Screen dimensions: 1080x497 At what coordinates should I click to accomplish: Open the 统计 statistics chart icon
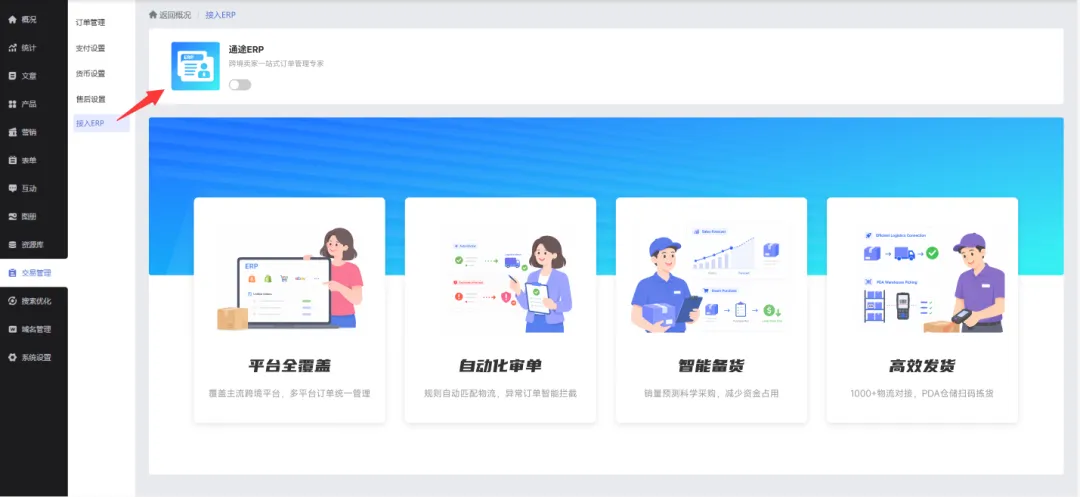click(12, 47)
